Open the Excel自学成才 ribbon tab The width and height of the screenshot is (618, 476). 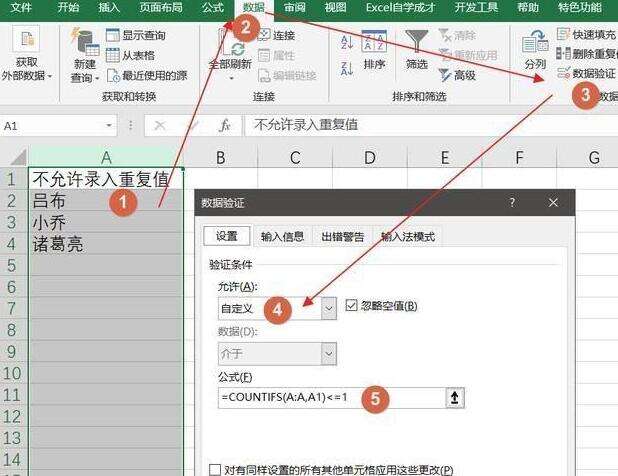pos(400,7)
